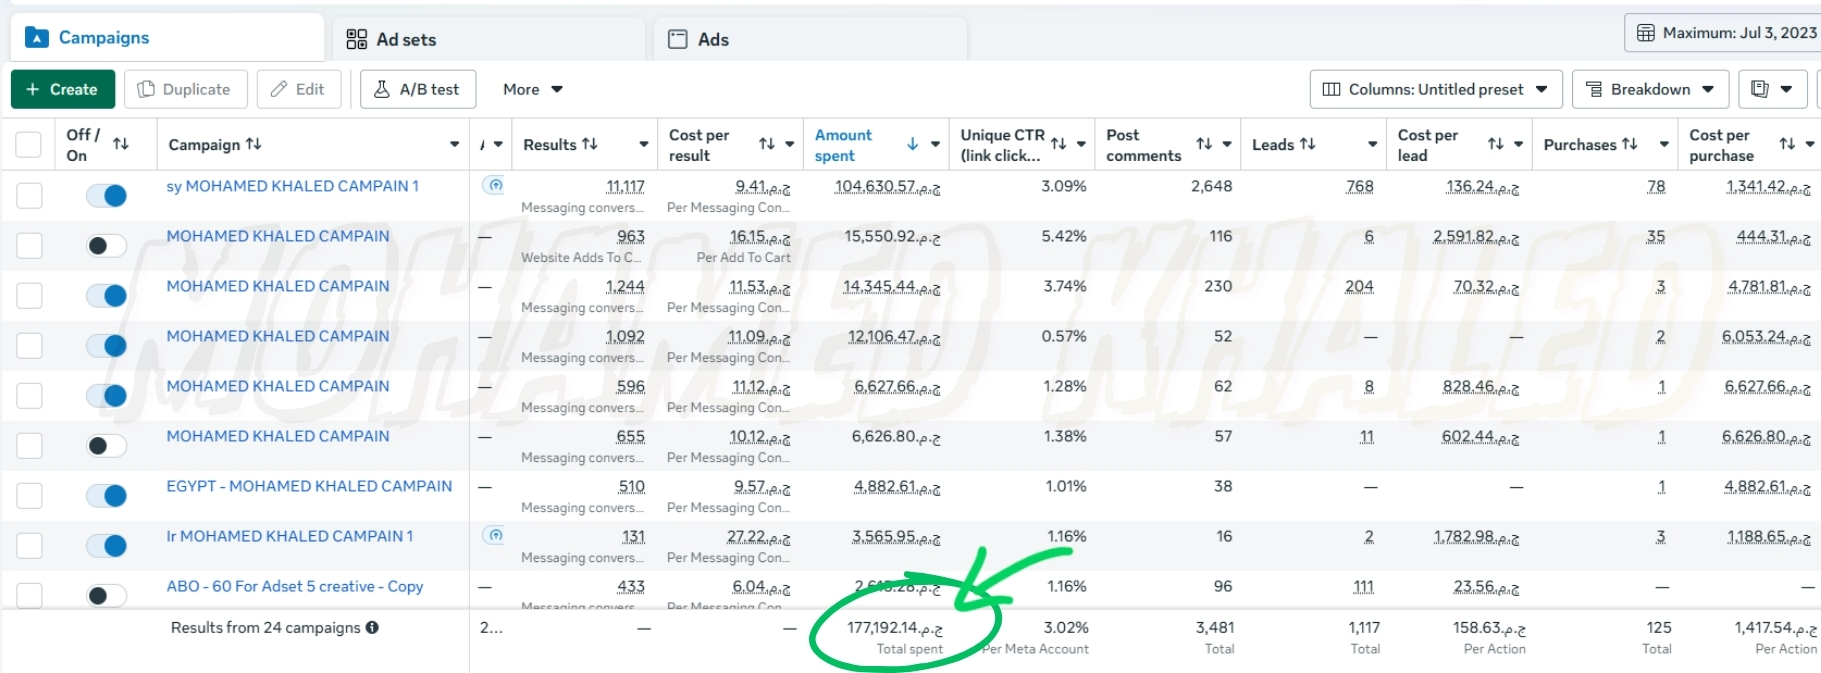Open the Campaign column options caret
This screenshot has height=673, width=1821.
(x=454, y=144)
